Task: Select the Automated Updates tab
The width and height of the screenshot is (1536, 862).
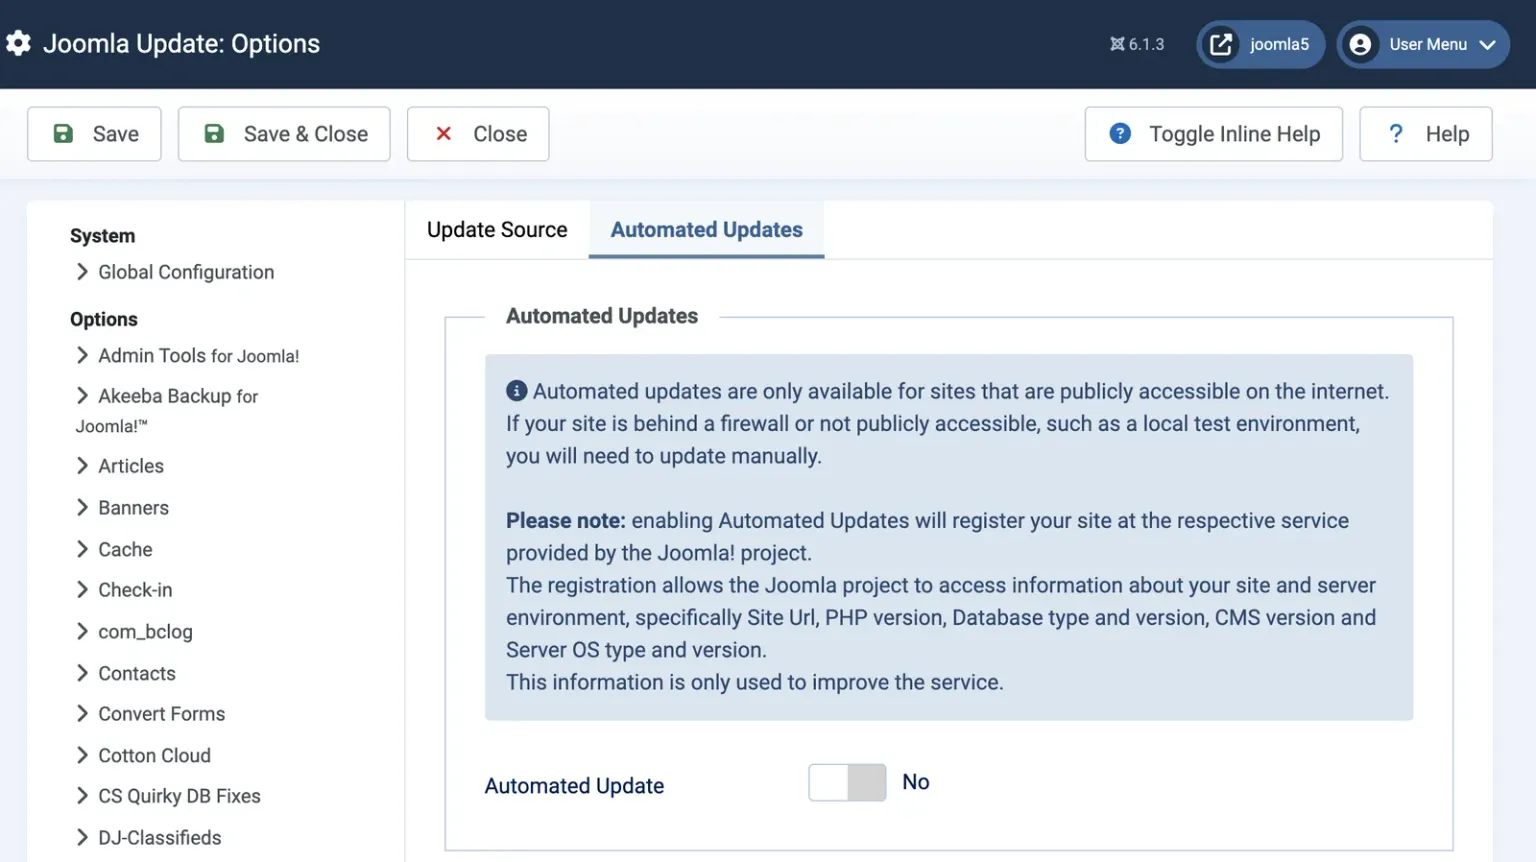Action: pyautogui.click(x=706, y=230)
